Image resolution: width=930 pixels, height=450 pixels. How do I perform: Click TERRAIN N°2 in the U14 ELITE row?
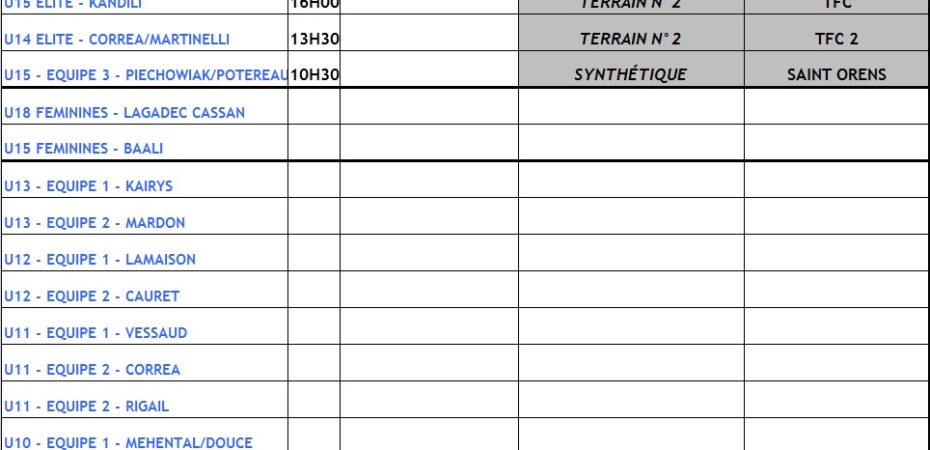[x=630, y=40]
